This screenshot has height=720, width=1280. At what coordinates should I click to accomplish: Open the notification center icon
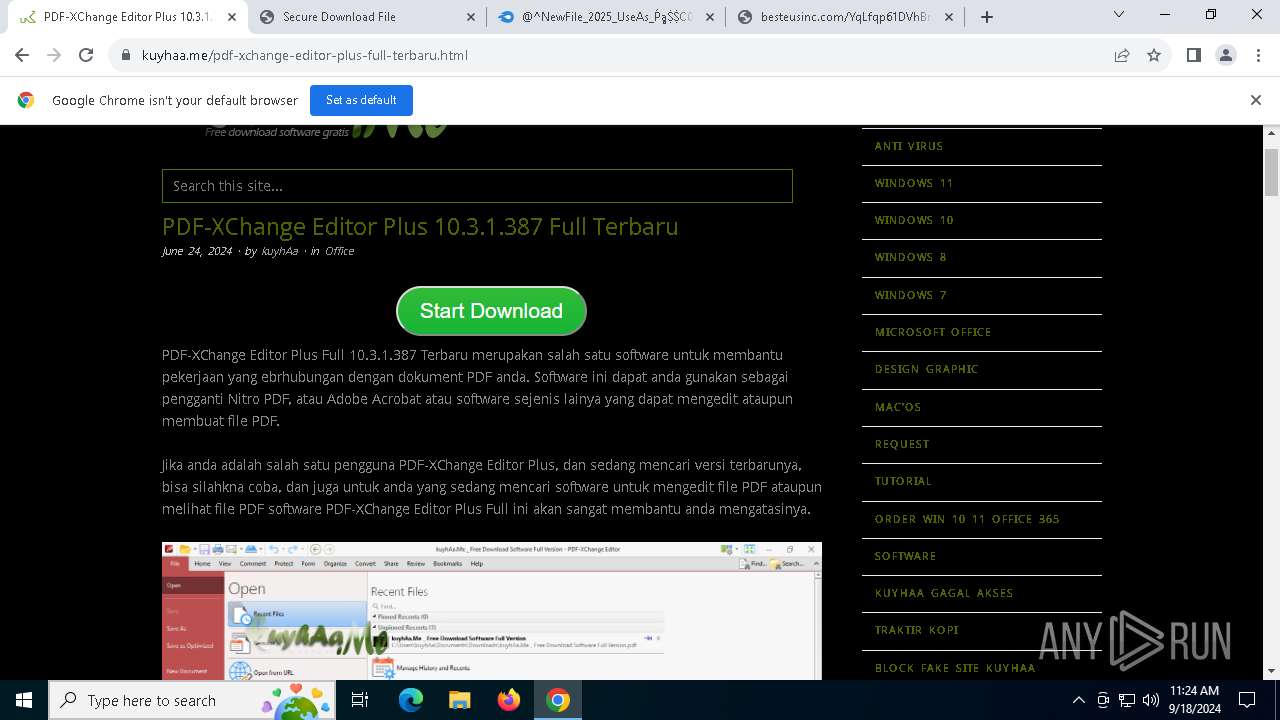pyautogui.click(x=1247, y=700)
